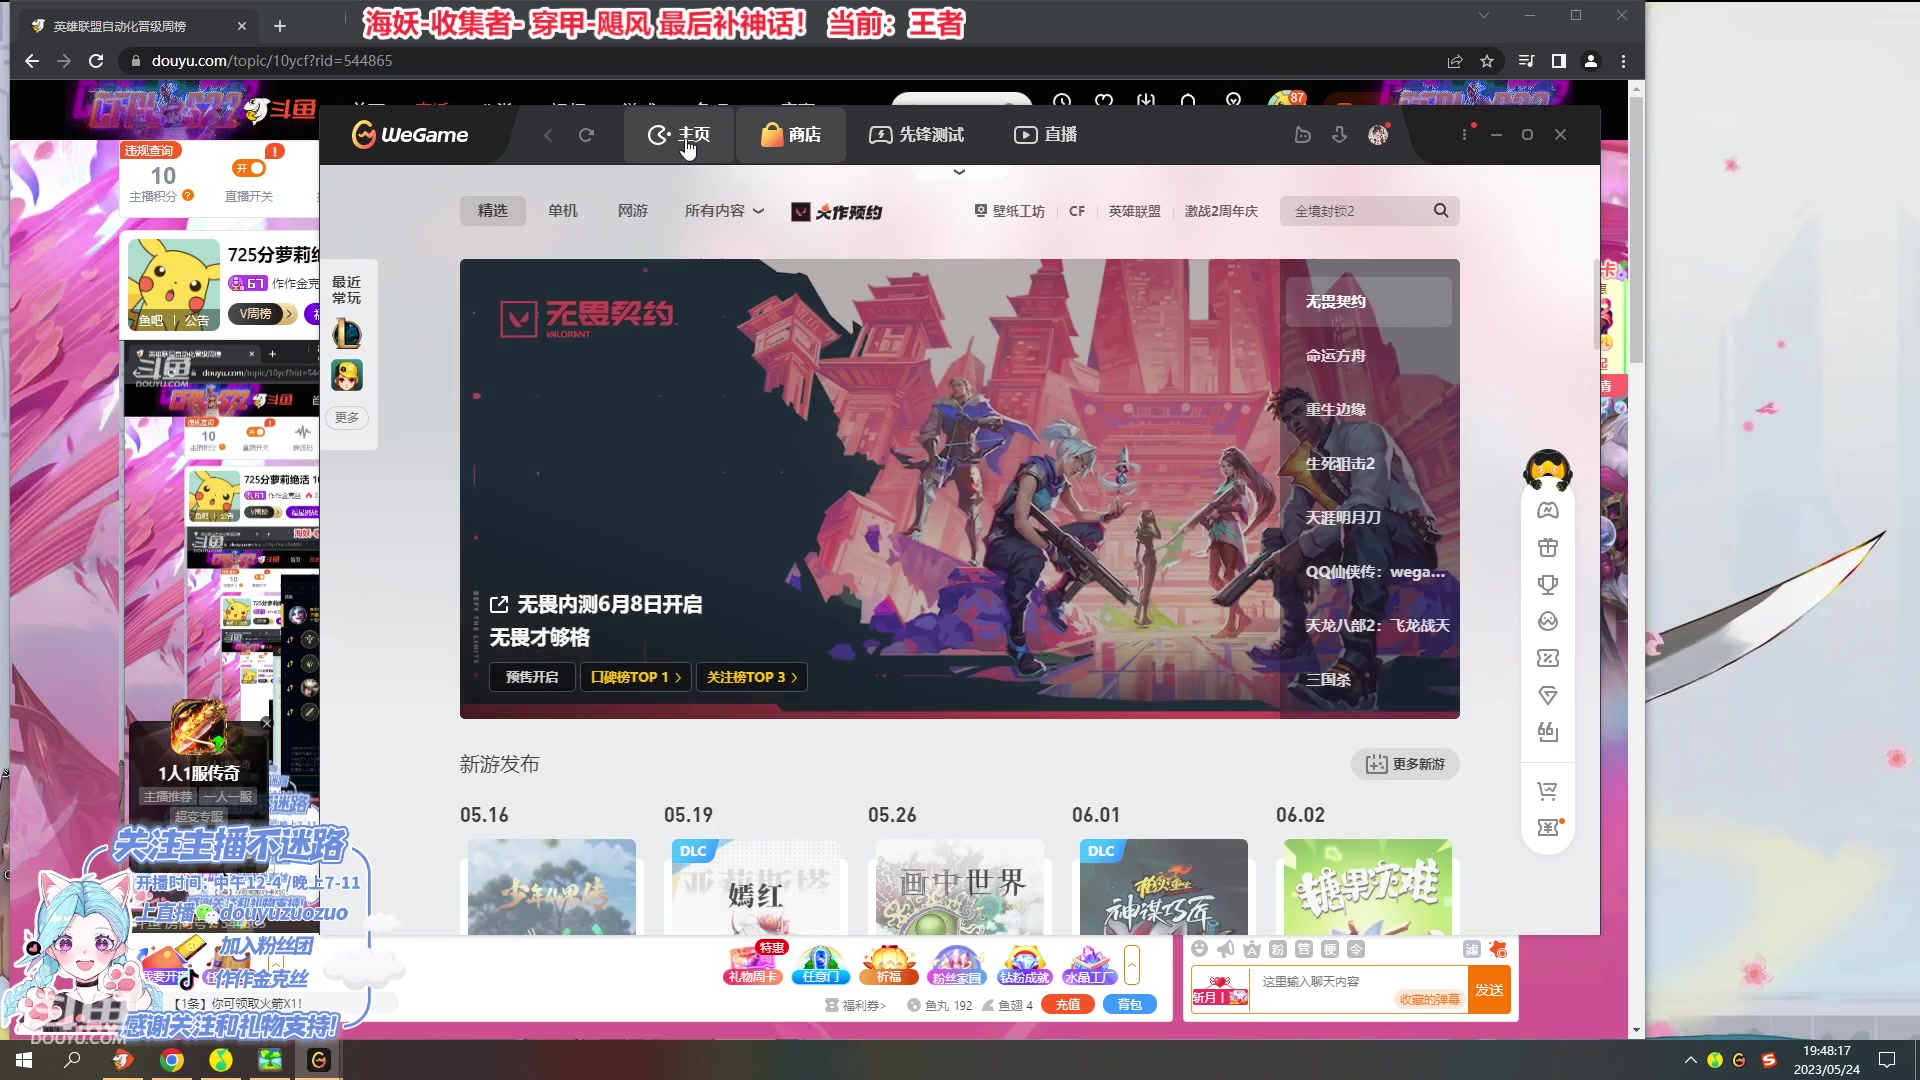Open the 礼物周卡 gift icon
This screenshot has width=1920, height=1080.
(x=753, y=964)
